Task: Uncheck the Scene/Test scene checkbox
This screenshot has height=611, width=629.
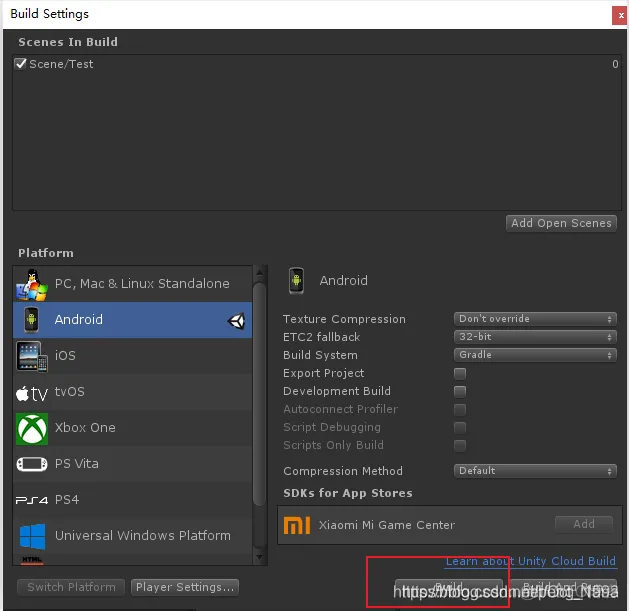Action: pos(20,64)
